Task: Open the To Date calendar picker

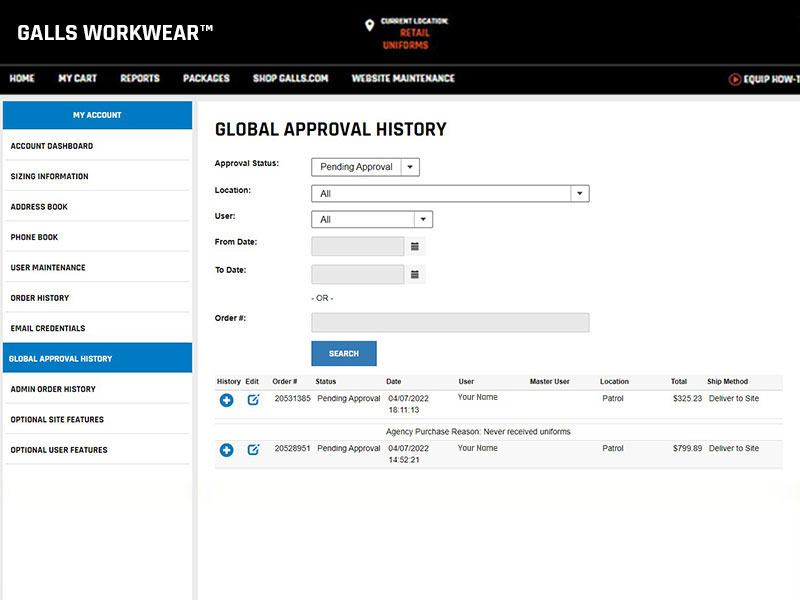Action: (416, 274)
